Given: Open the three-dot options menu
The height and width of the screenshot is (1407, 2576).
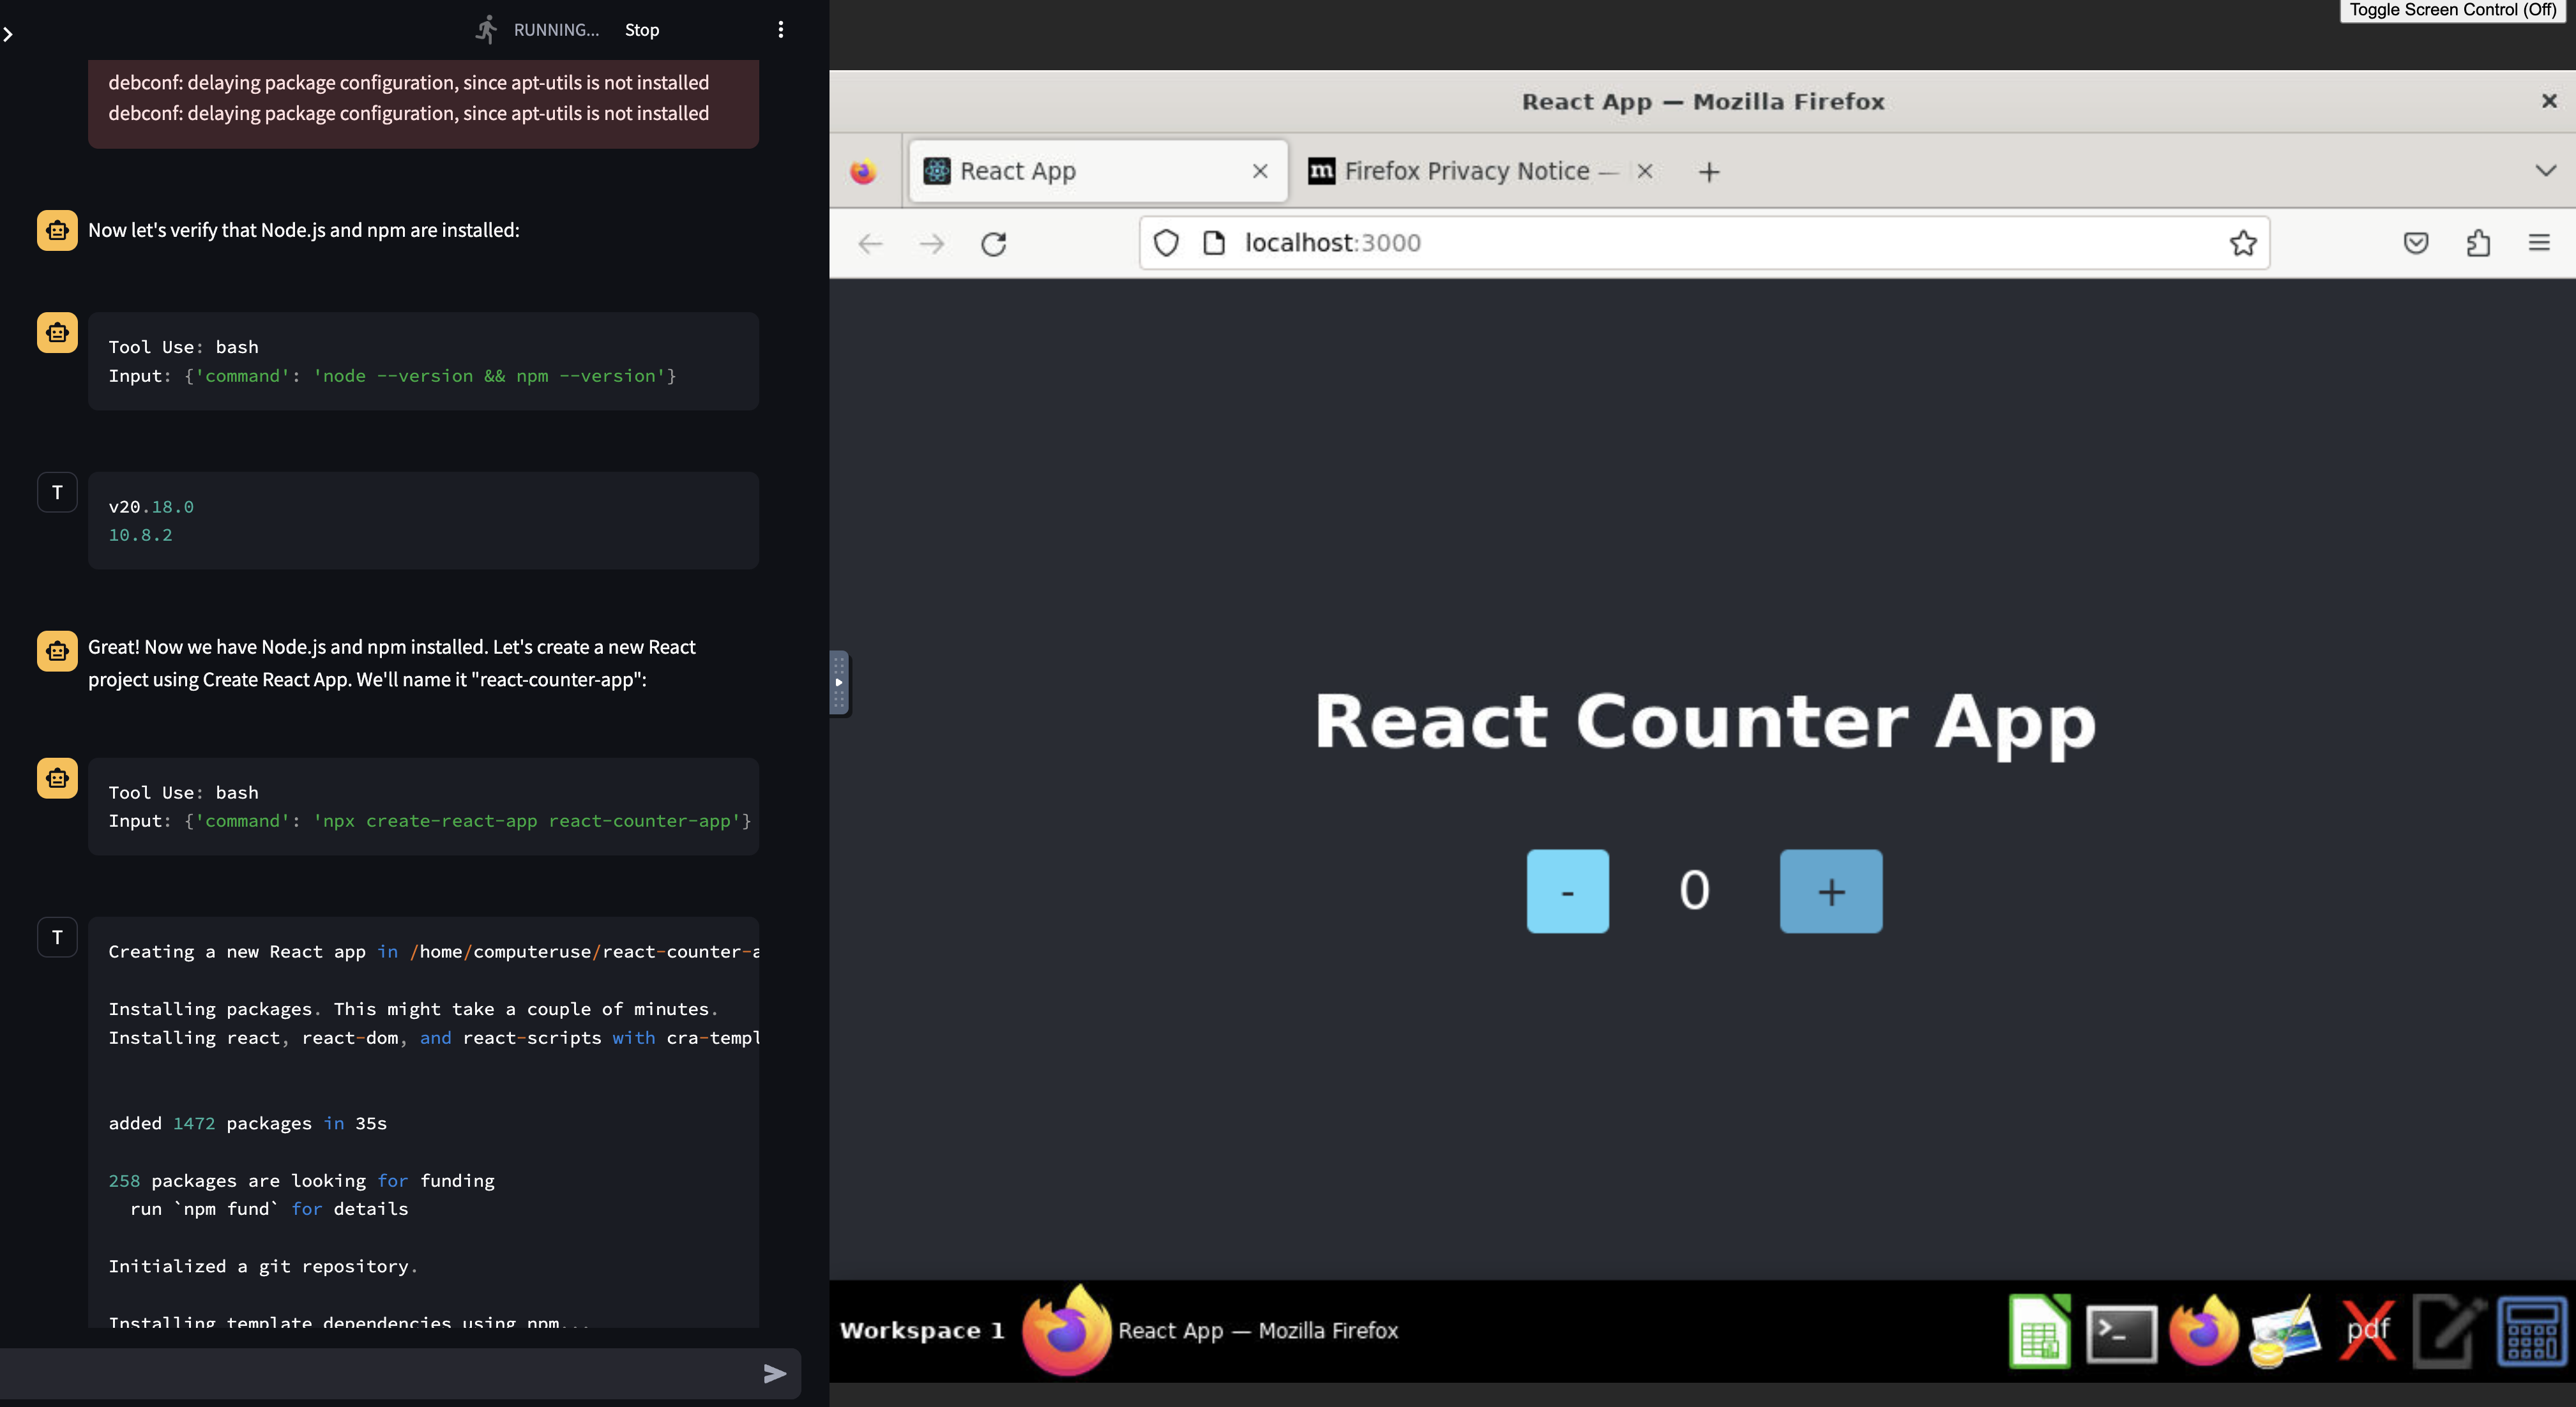Looking at the screenshot, I should point(781,29).
